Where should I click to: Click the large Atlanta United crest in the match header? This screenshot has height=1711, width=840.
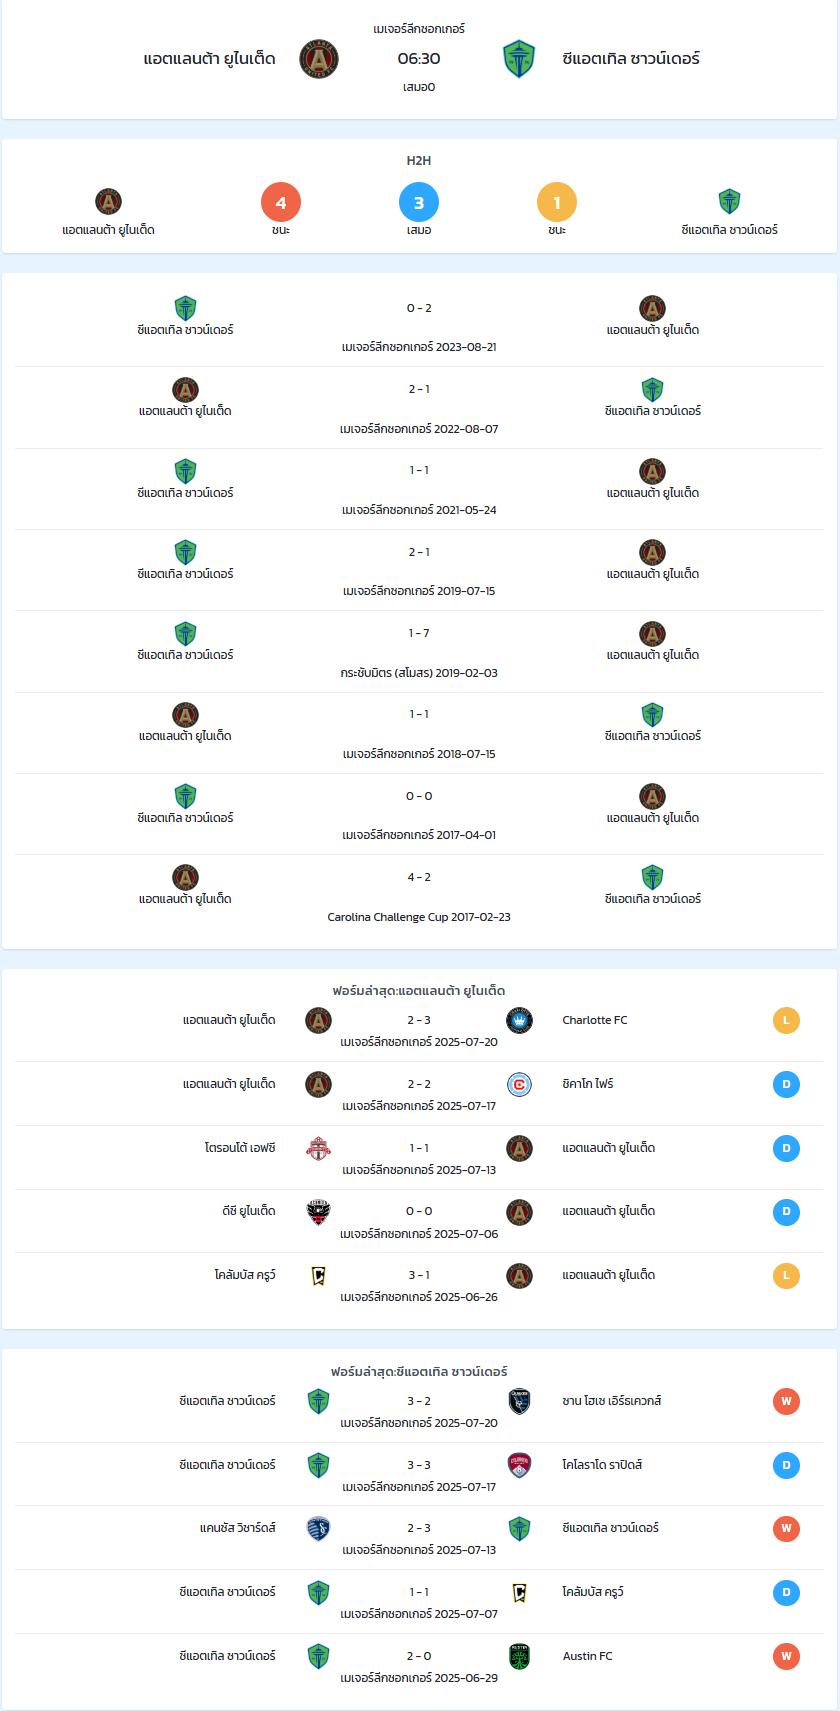point(319,59)
